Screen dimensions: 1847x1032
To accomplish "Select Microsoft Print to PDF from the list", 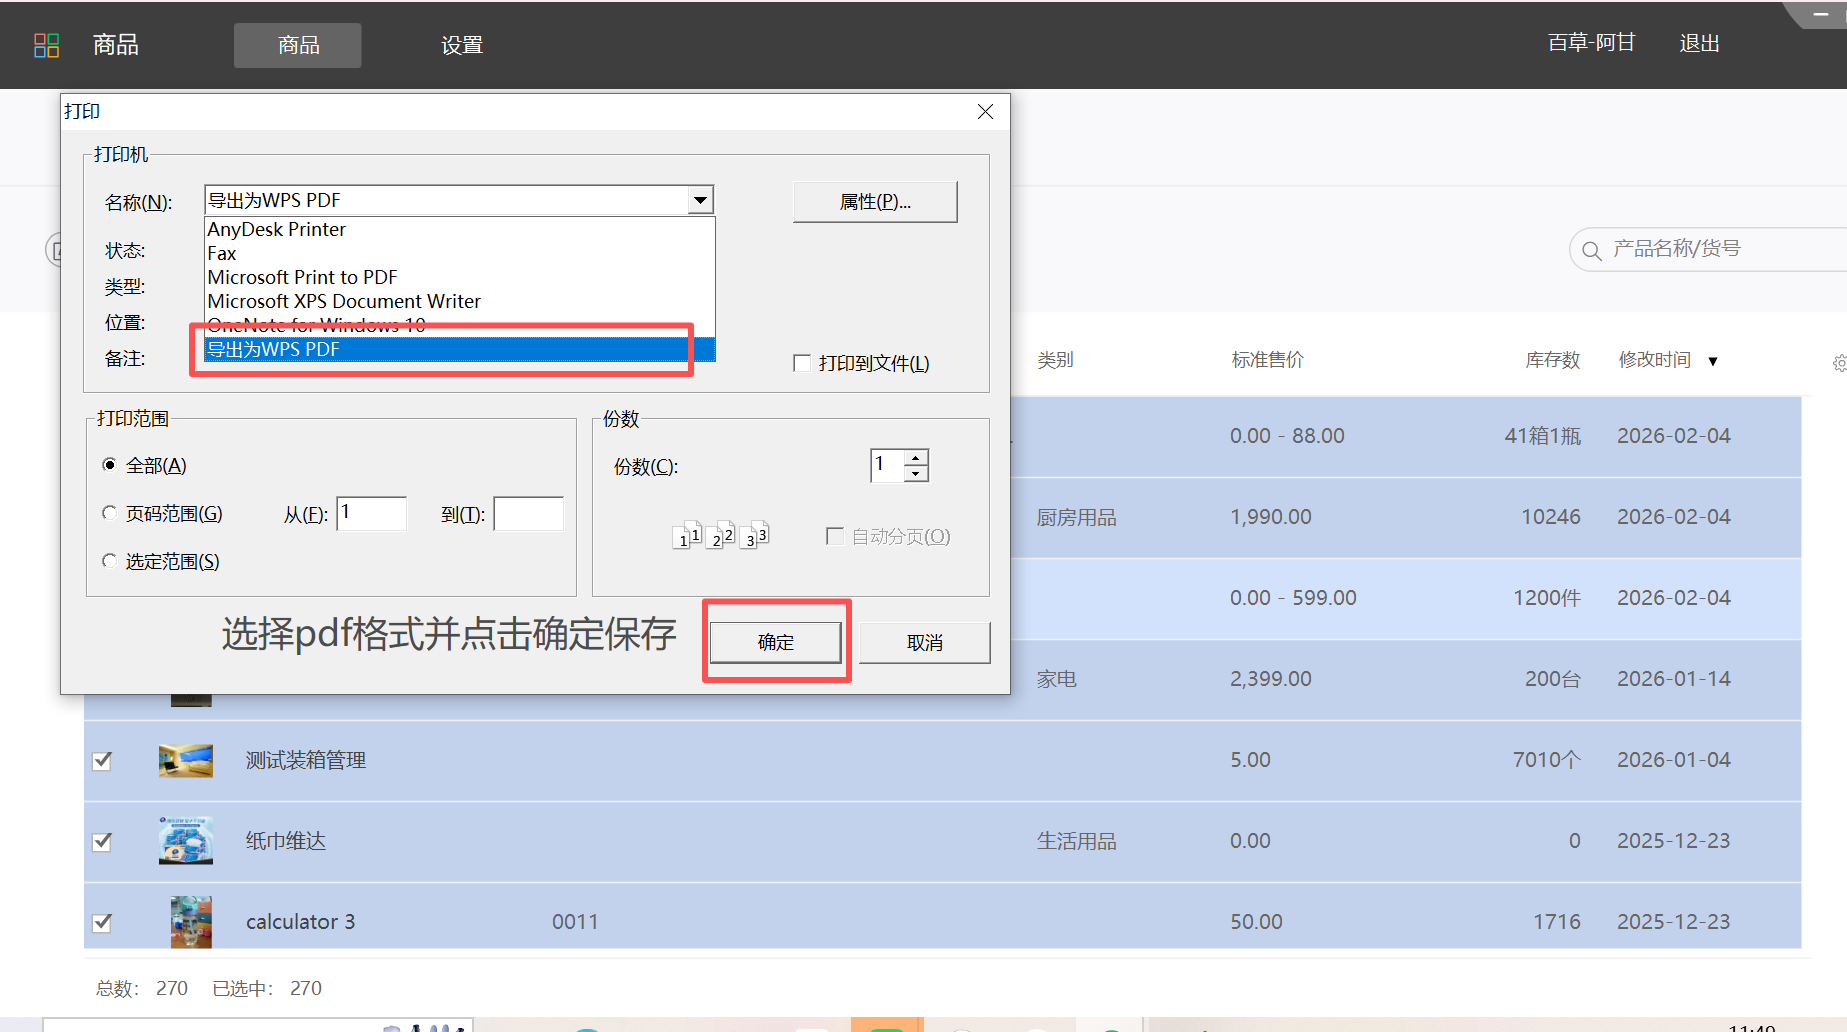I will coord(302,277).
